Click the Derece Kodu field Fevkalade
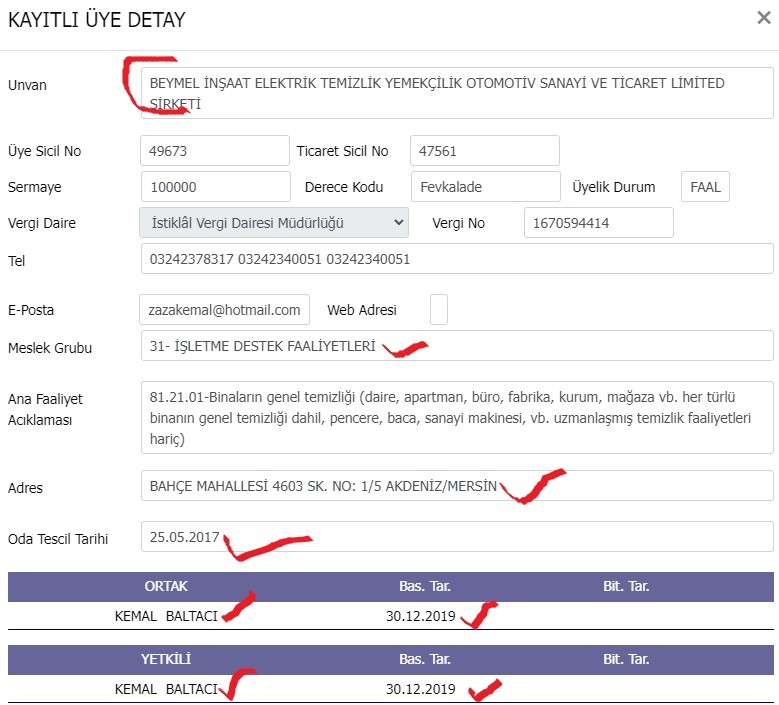The image size is (779, 705). tap(485, 187)
